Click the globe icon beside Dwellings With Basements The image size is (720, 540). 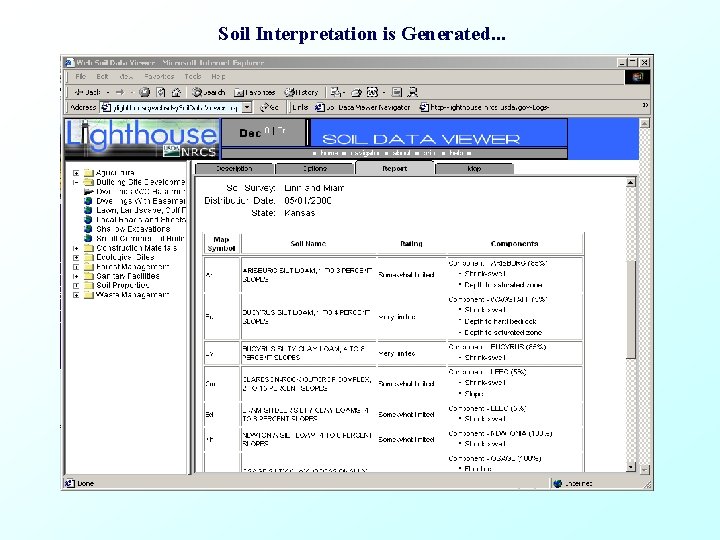point(88,201)
